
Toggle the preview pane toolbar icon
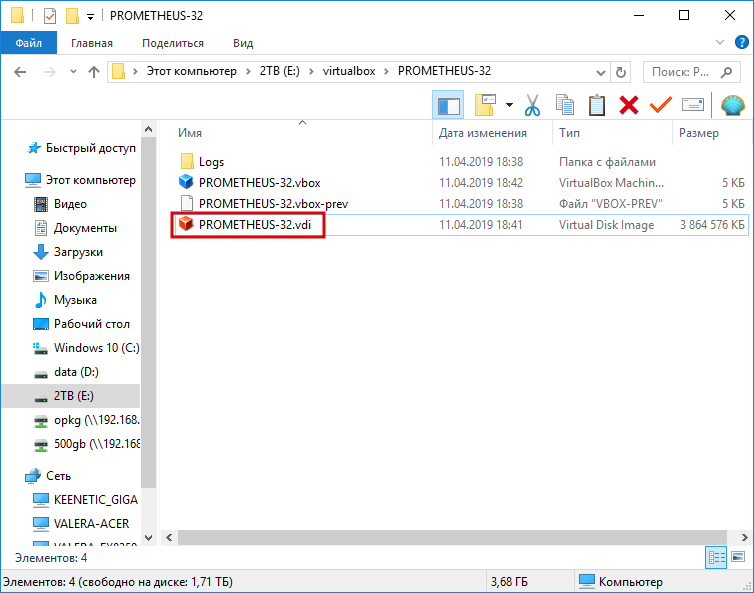pyautogui.click(x=448, y=105)
